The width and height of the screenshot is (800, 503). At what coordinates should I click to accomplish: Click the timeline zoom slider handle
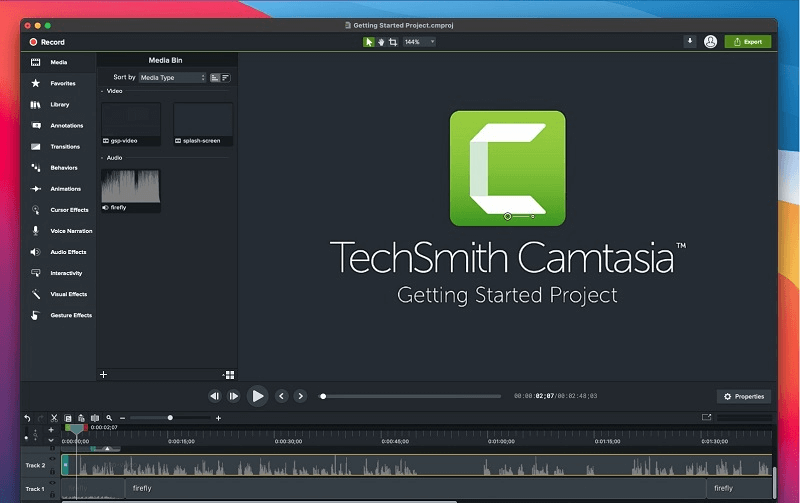(x=170, y=418)
